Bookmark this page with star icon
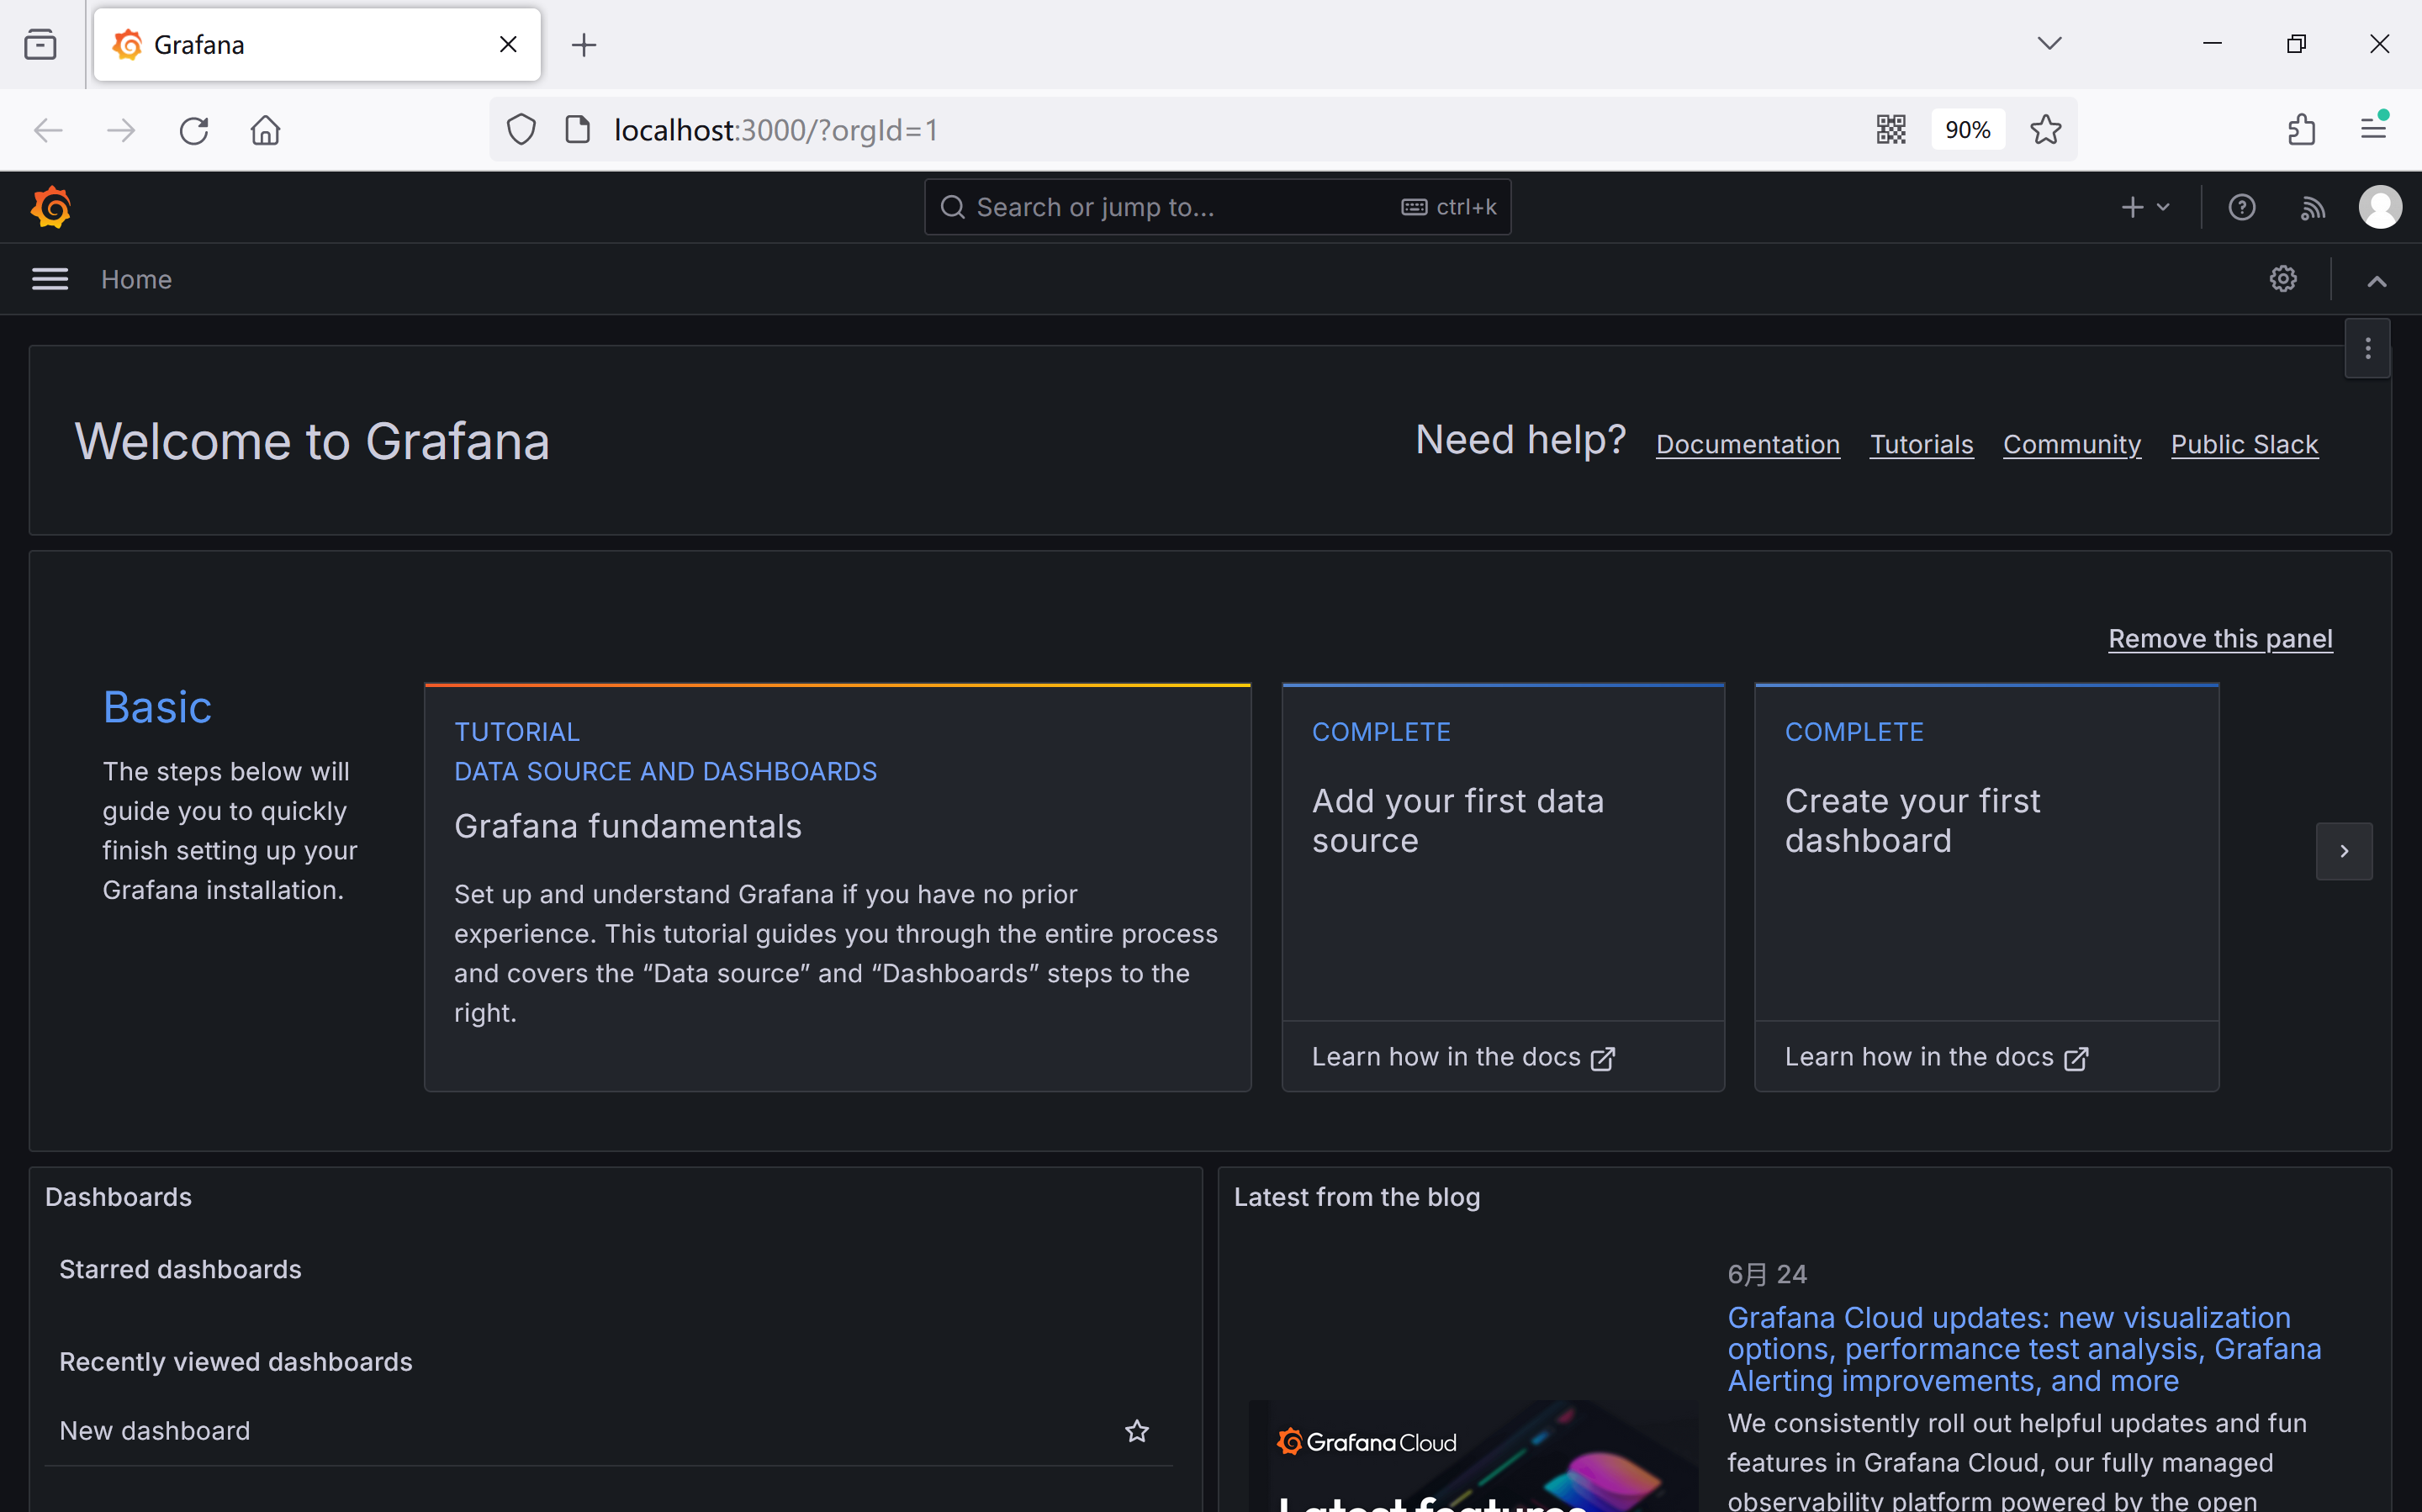 (x=2045, y=130)
